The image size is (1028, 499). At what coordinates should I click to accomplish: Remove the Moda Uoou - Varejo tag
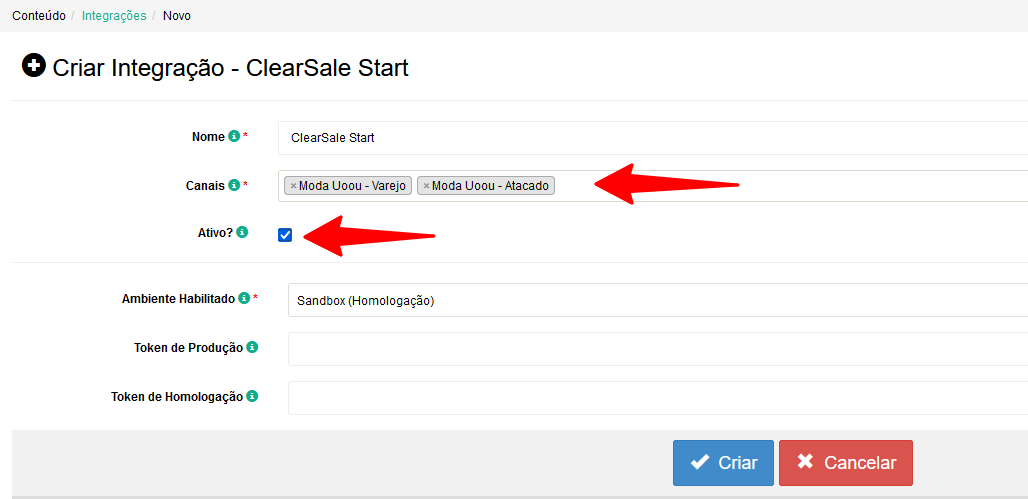coord(293,186)
